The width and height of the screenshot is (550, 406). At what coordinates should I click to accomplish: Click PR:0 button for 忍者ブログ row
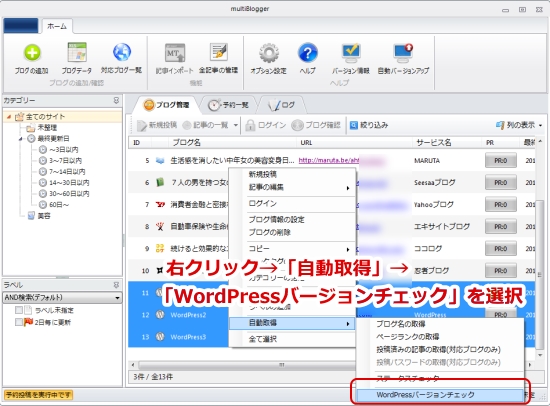click(501, 271)
